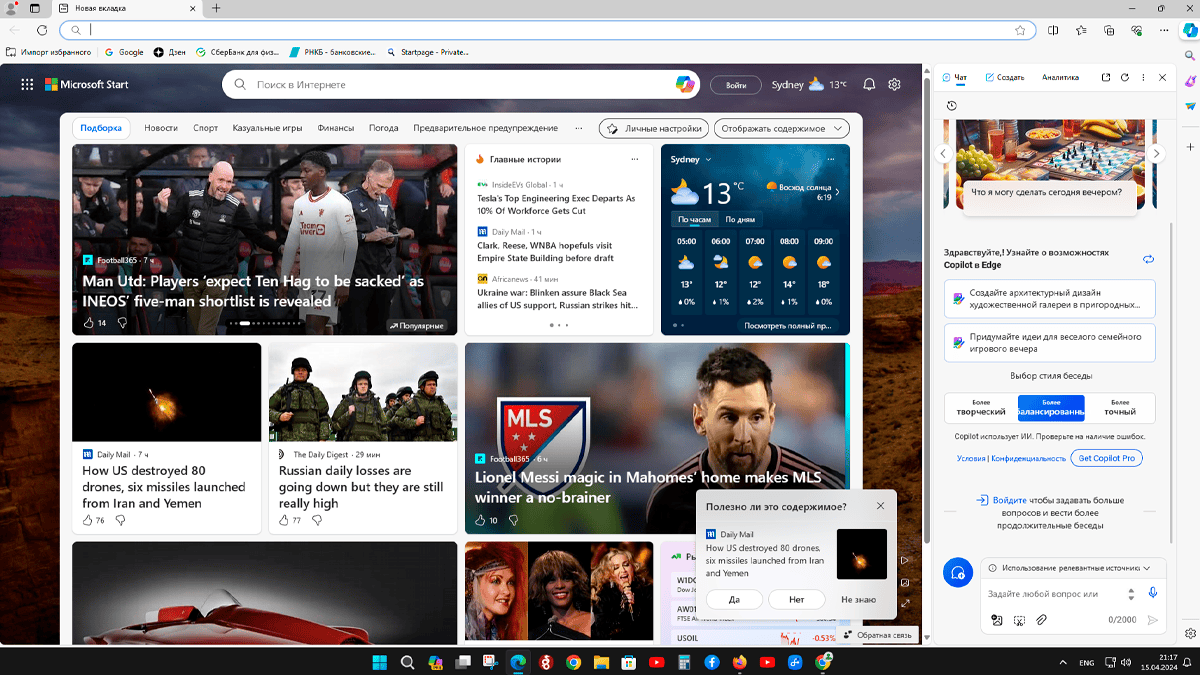Open the more options on Главные истории card
This screenshot has height=675, width=1200.
pyautogui.click(x=634, y=159)
